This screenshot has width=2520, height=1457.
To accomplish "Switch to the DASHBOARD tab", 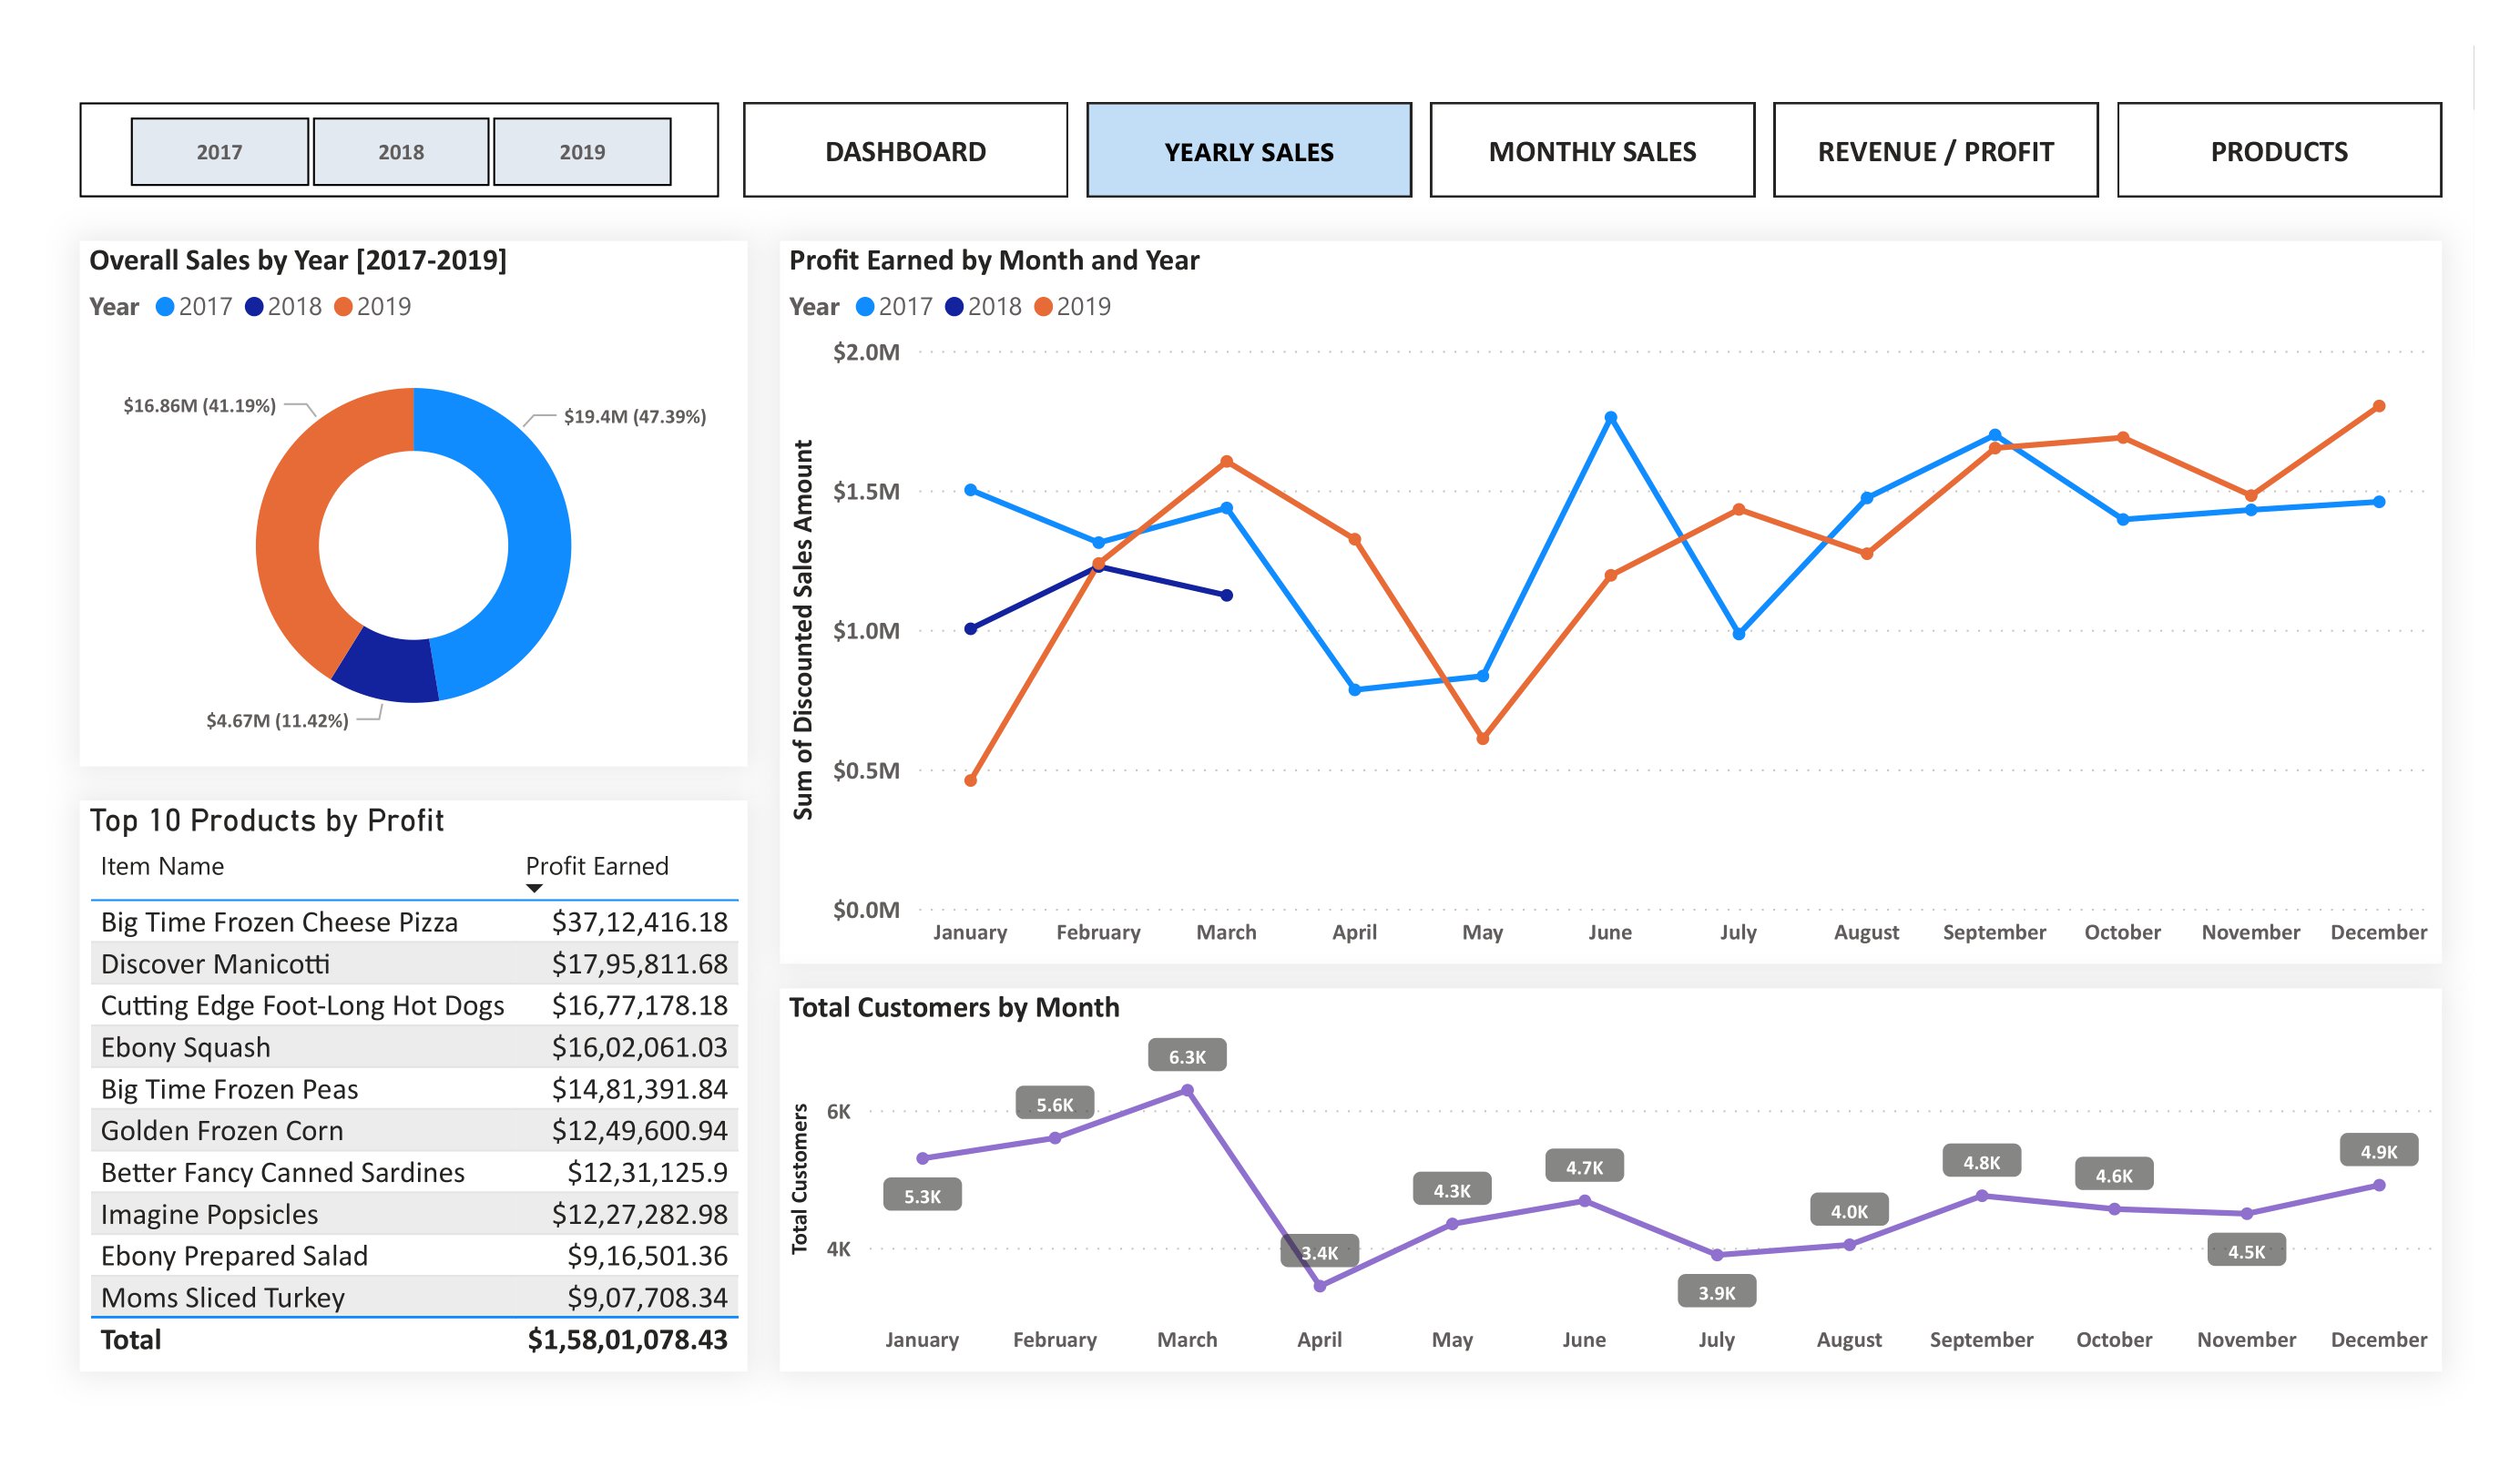I will (905, 151).
